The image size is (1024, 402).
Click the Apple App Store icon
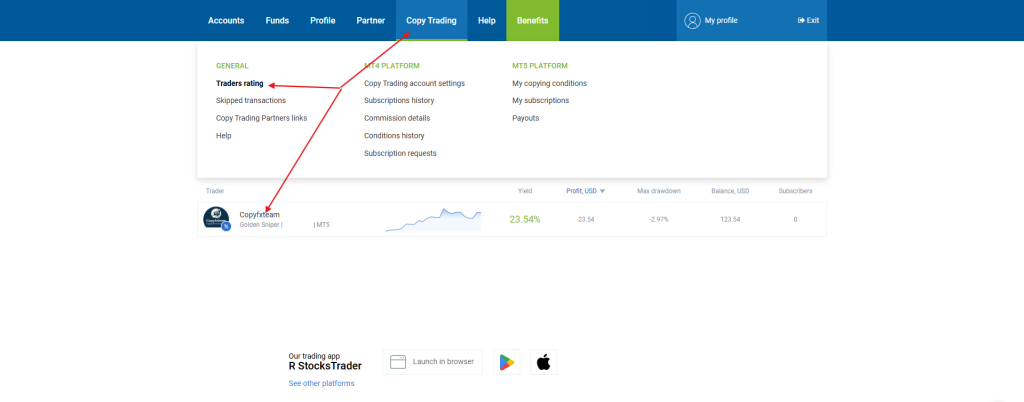pyautogui.click(x=543, y=362)
